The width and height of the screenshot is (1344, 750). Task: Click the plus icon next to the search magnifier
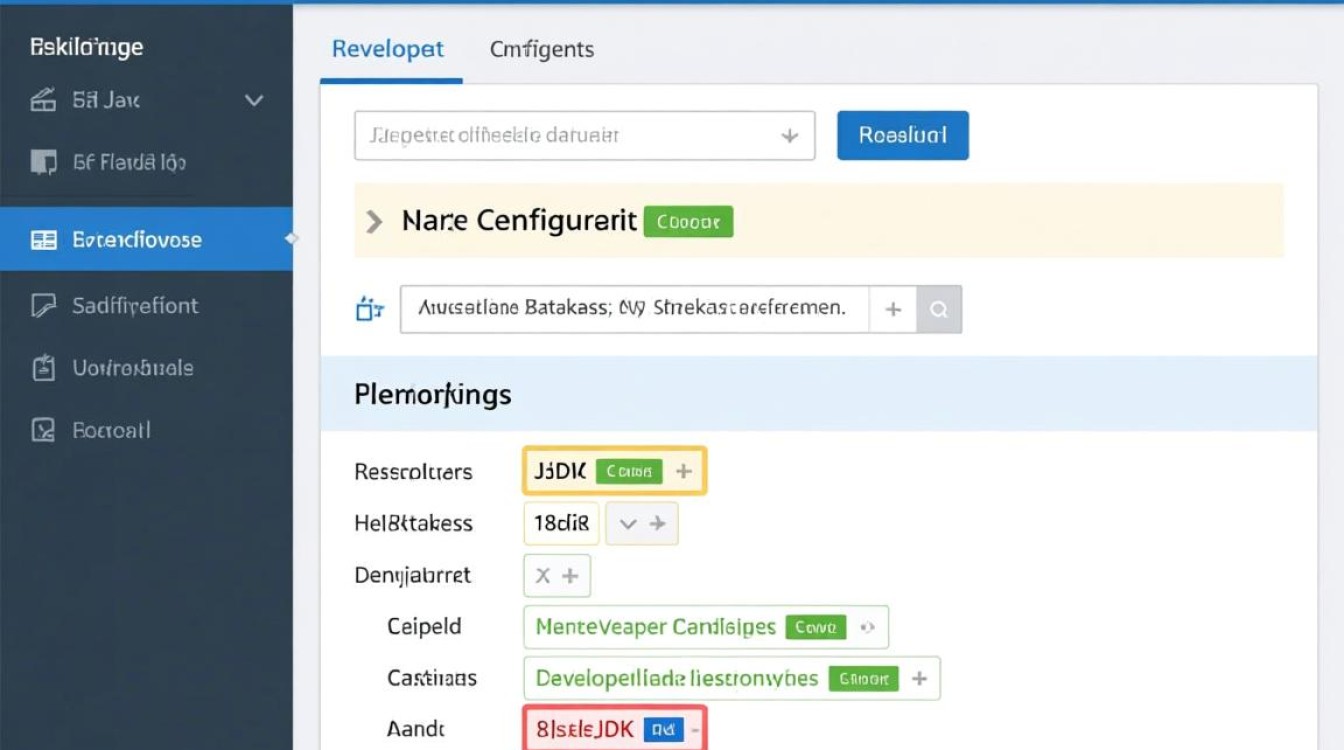[893, 310]
